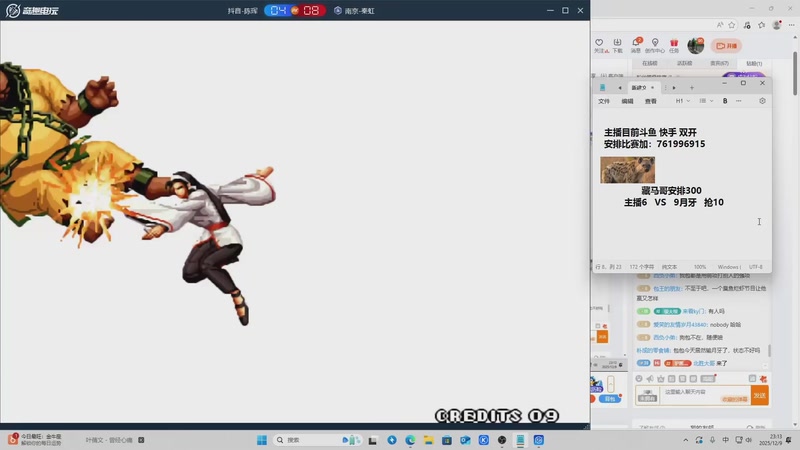Screen dimensions: 800x450
Task: Click the volume icon in the system tray
Action: pos(748,440)
